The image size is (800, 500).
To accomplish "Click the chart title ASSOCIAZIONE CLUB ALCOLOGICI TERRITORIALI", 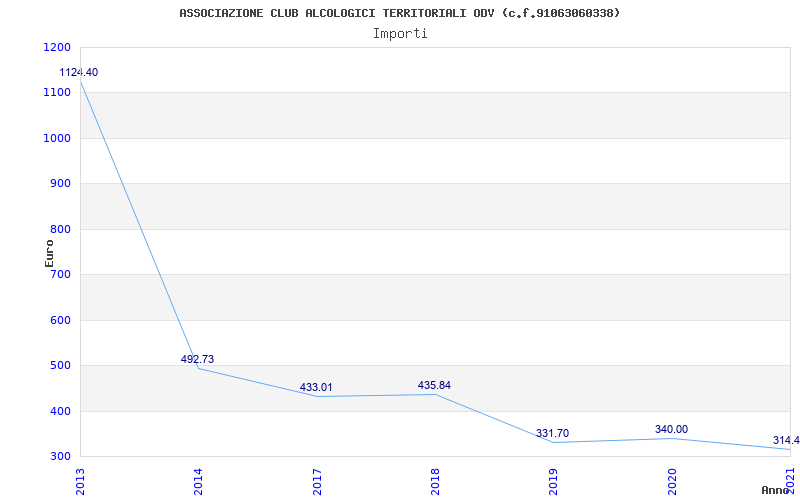I will pyautogui.click(x=399, y=13).
